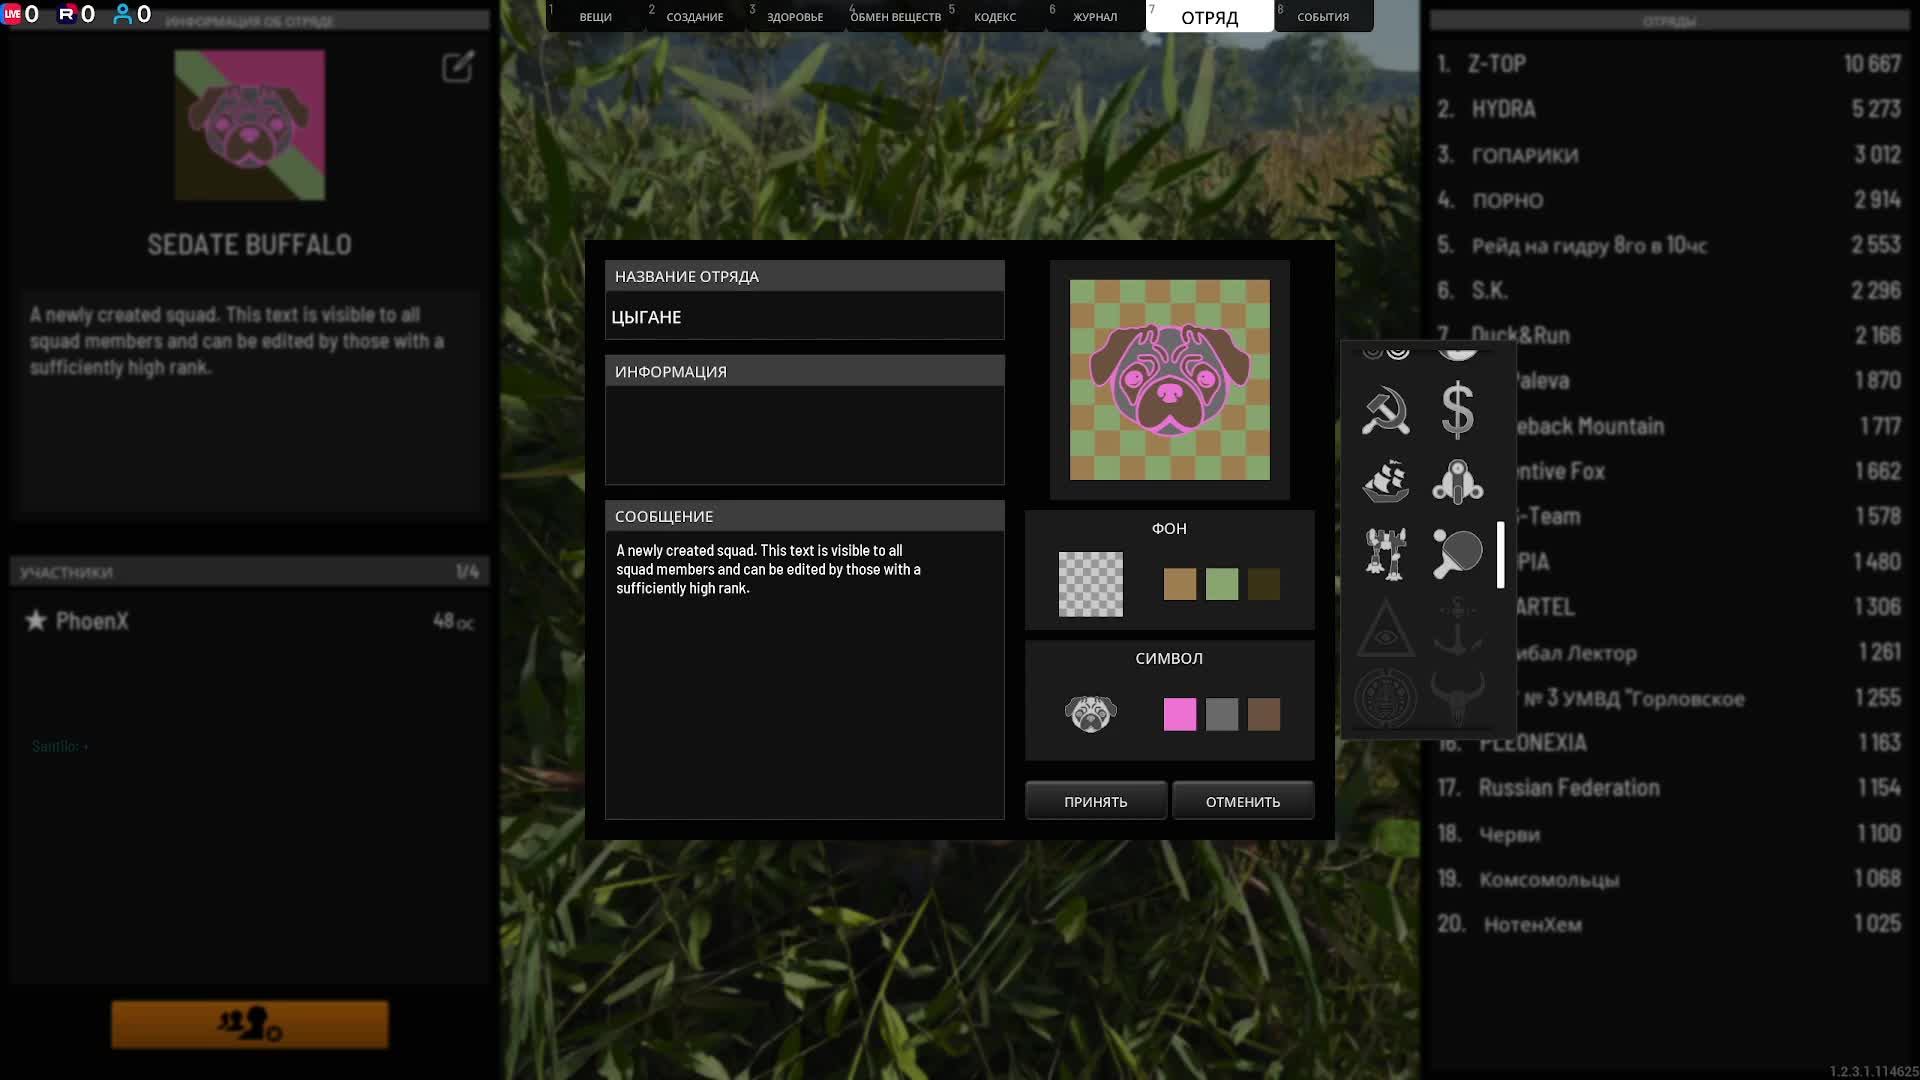
Task: Select the anchor symbol
Action: 1457,628
